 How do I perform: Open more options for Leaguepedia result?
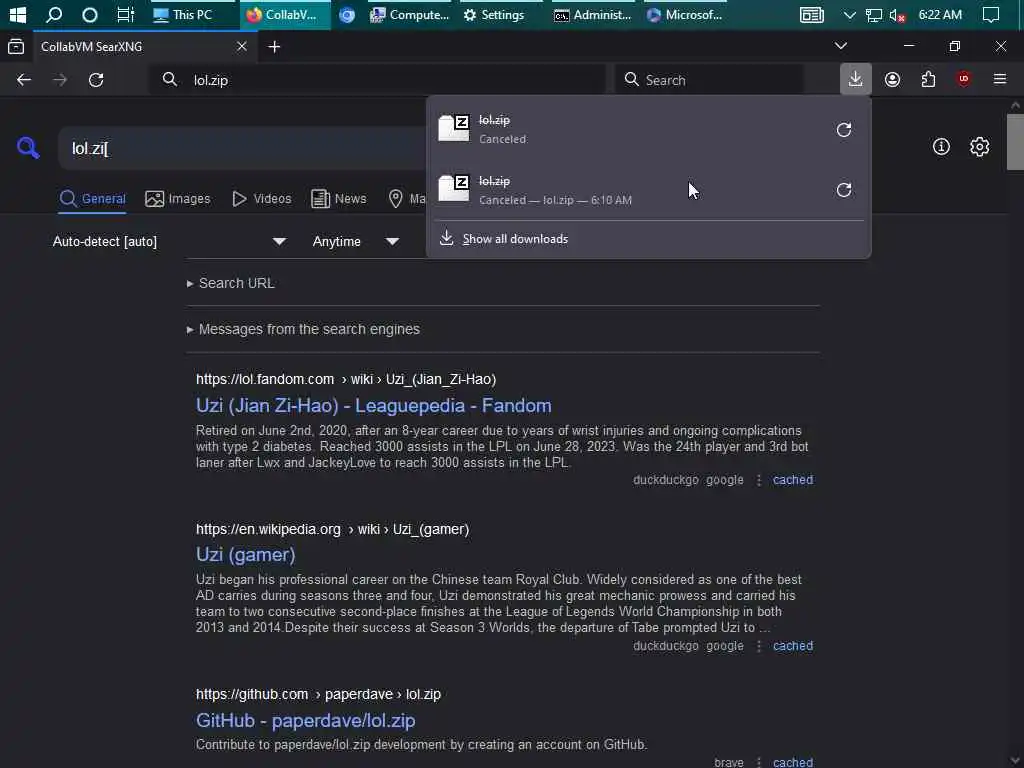coord(758,480)
